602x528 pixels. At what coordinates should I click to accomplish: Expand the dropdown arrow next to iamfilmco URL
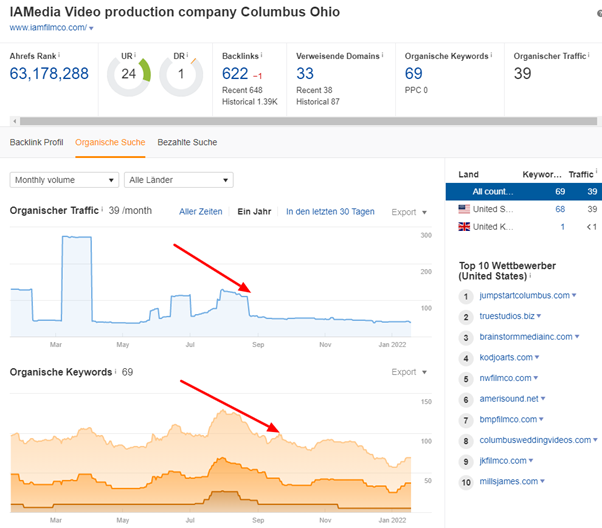91,28
